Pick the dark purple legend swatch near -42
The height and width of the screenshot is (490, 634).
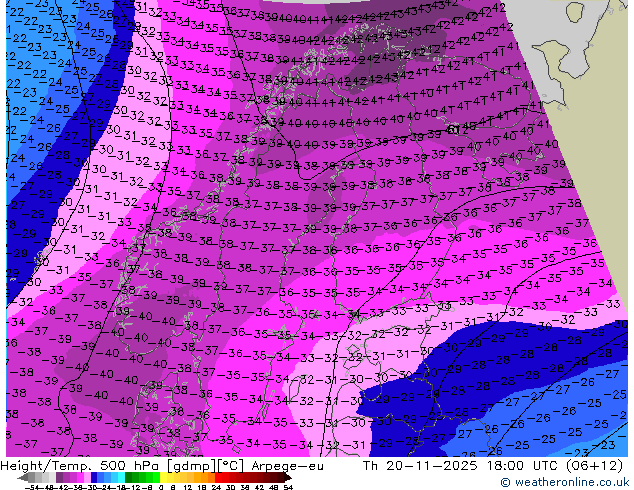59,477
